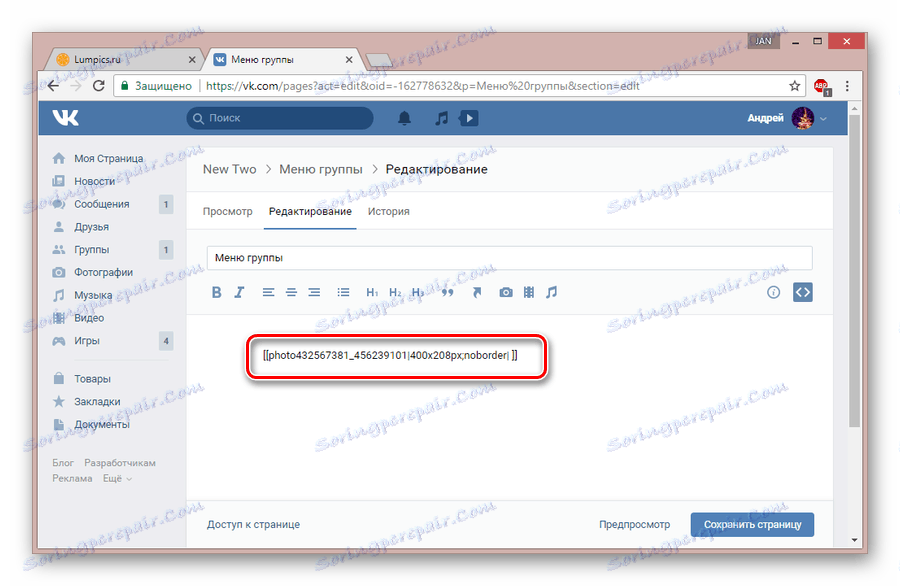900x586 pixels.
Task: Apply bold formatting in wiki editor
Action: pyautogui.click(x=216, y=292)
